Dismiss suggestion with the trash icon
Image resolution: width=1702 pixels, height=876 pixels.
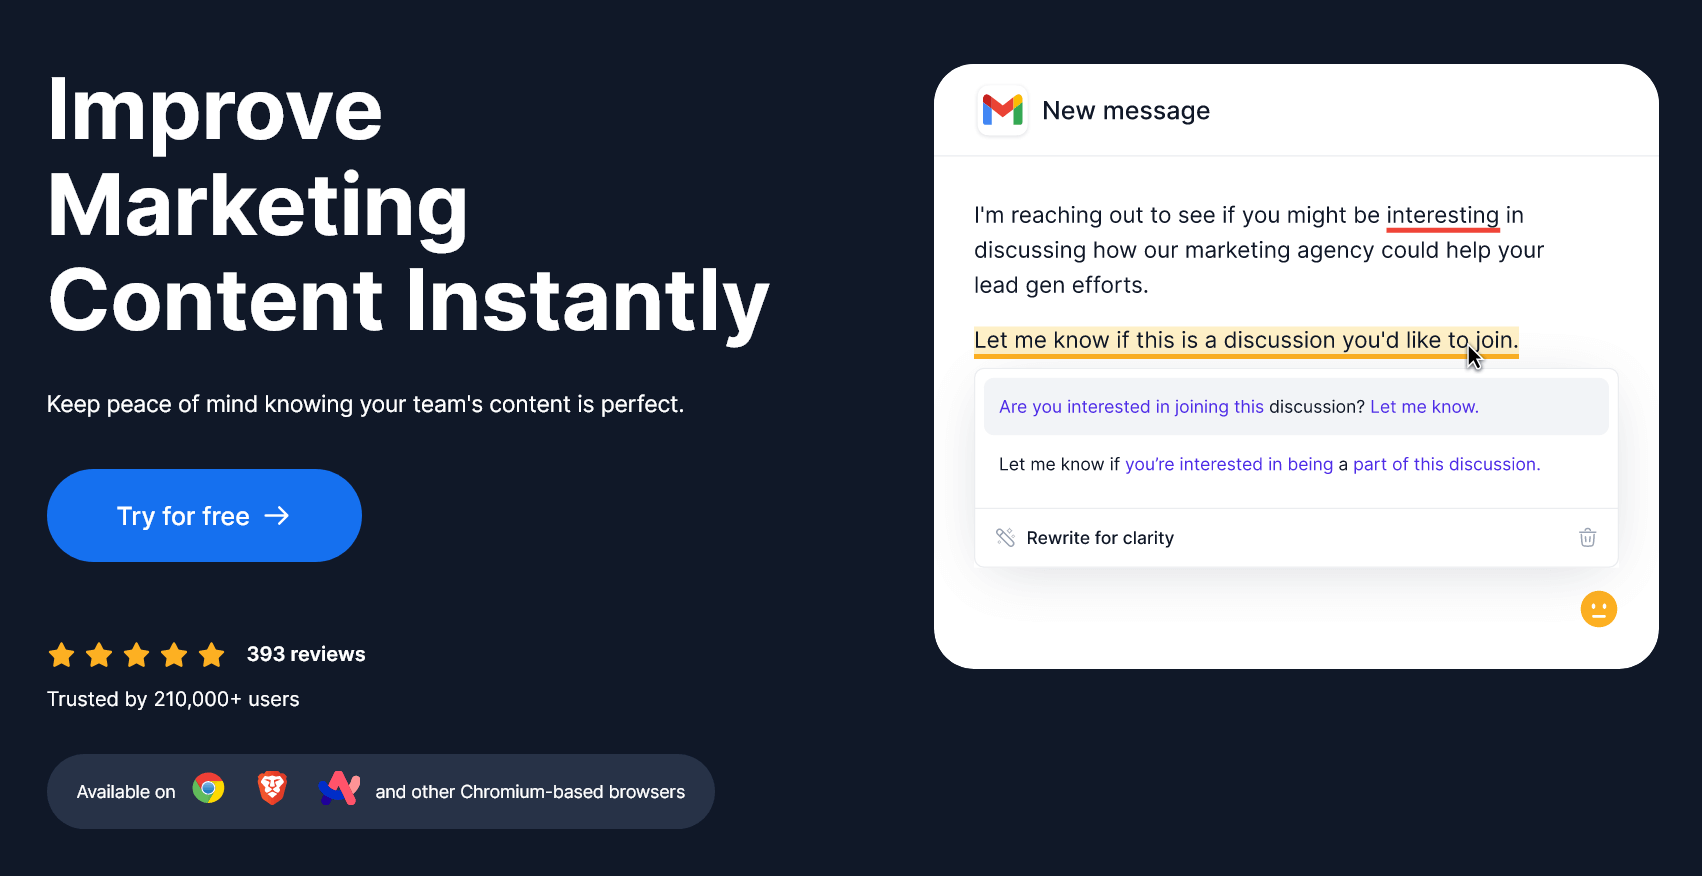coord(1587,538)
